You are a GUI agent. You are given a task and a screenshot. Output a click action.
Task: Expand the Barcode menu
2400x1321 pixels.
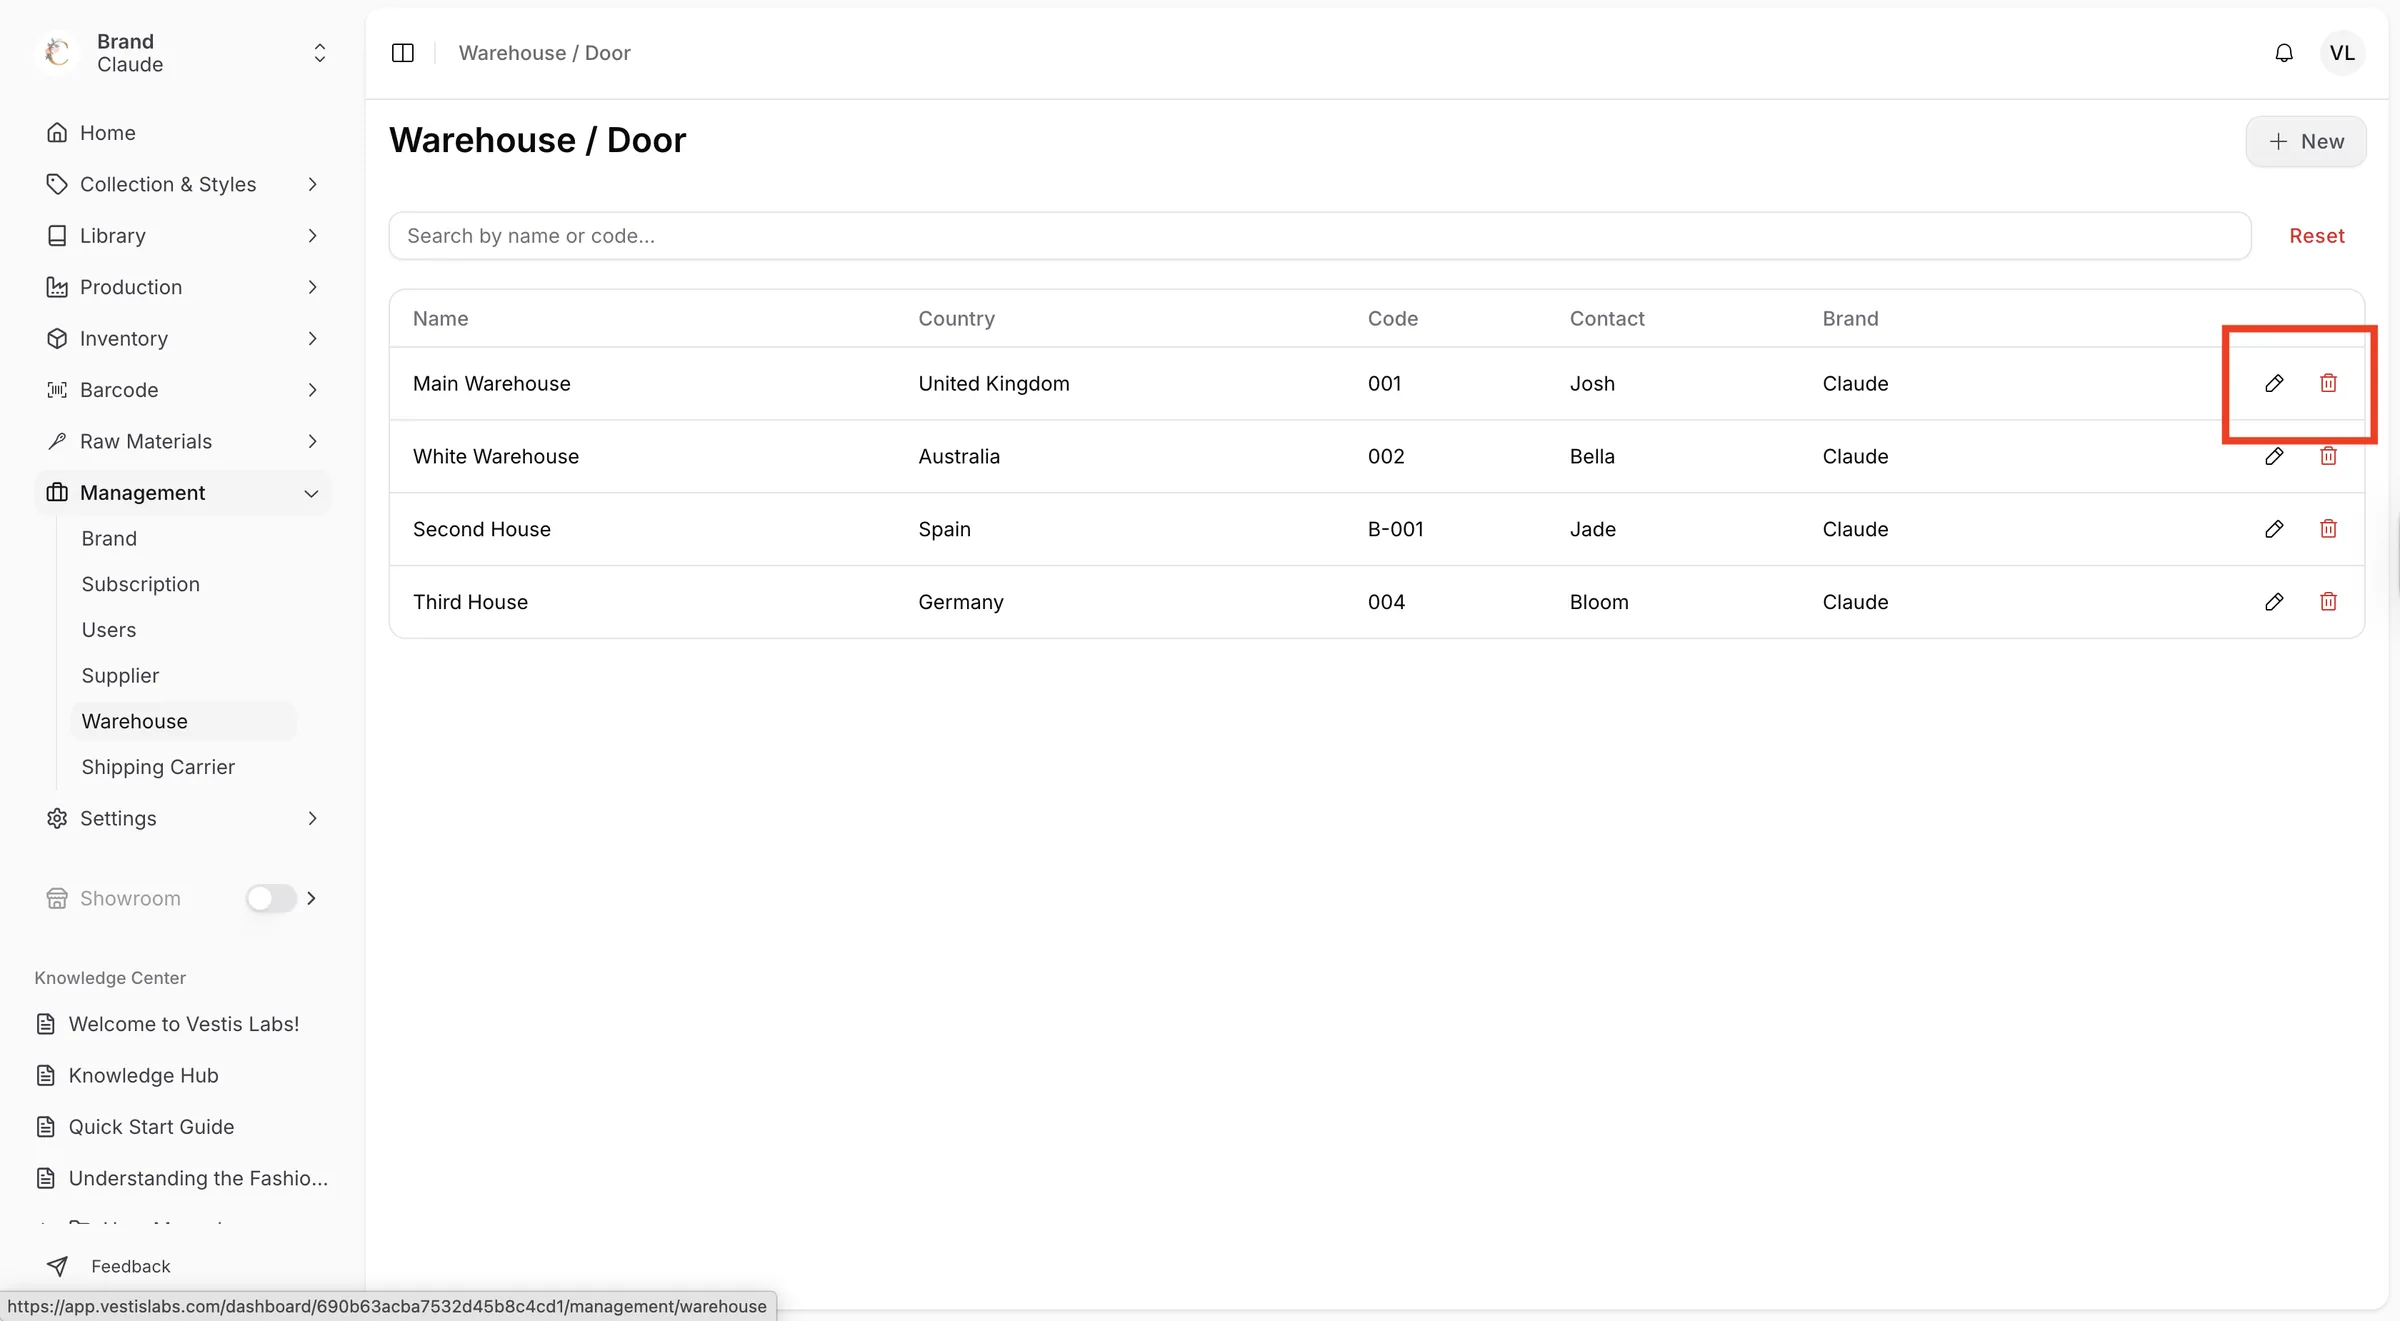tap(182, 390)
